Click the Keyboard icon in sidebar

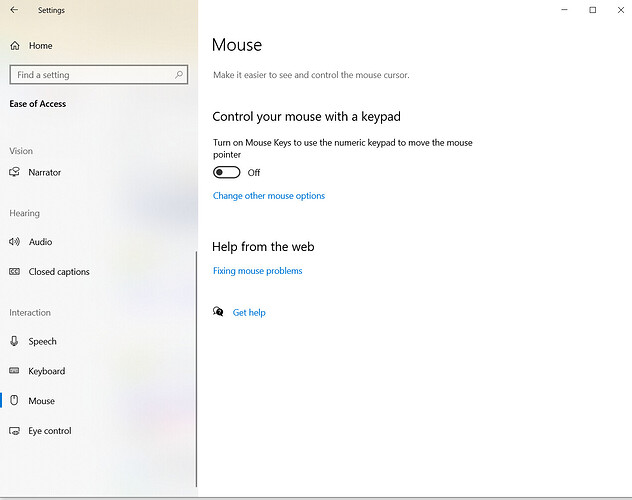coord(15,371)
